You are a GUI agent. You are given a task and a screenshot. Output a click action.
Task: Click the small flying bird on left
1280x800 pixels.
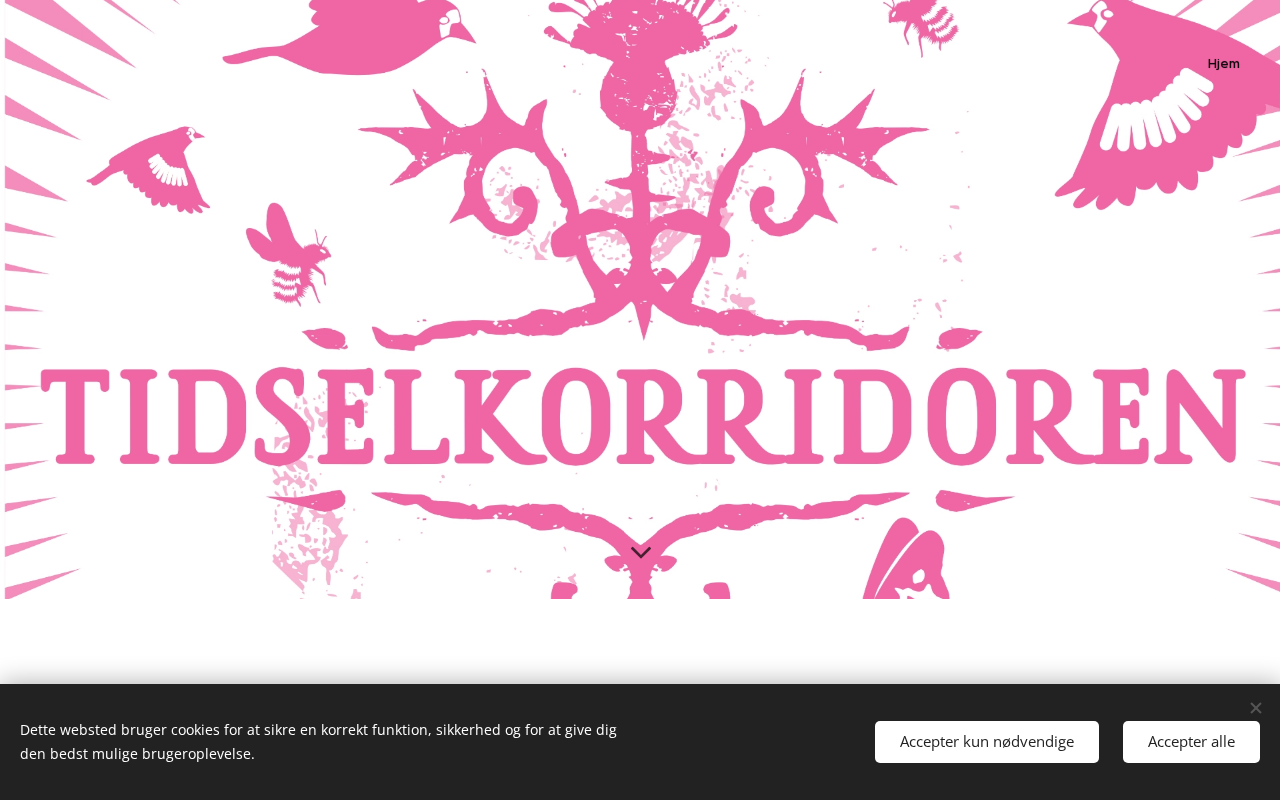click(150, 168)
